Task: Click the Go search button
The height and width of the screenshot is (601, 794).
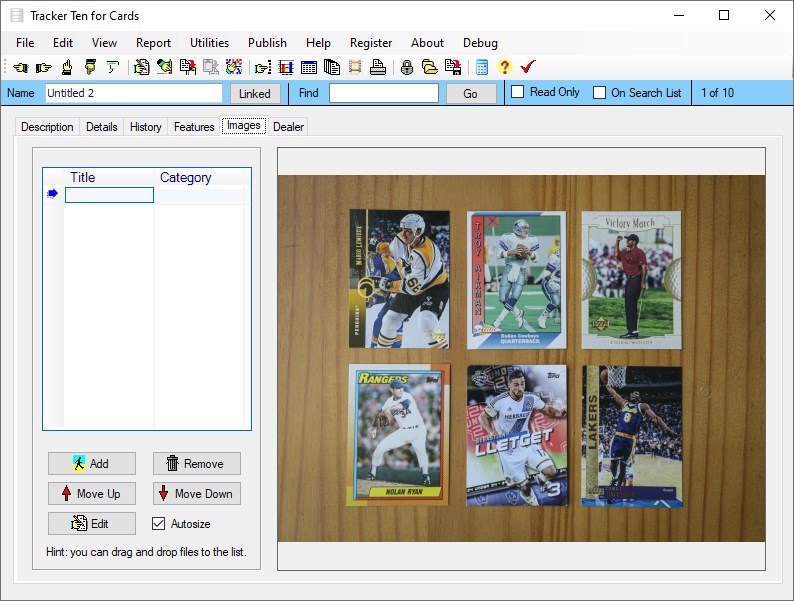Action: click(470, 94)
